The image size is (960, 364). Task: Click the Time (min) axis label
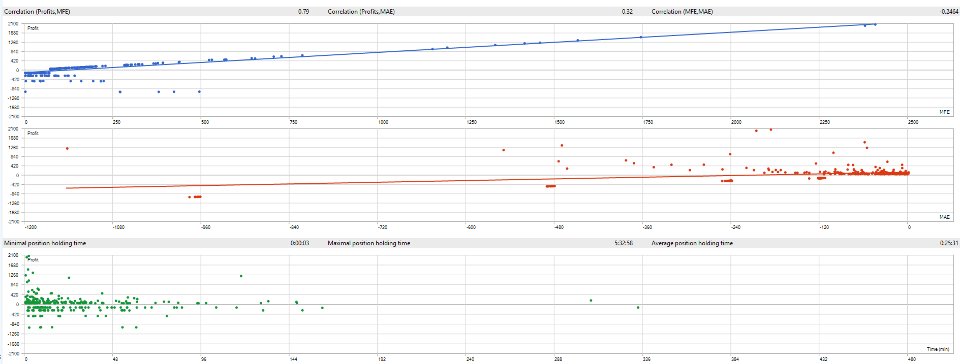[938, 348]
